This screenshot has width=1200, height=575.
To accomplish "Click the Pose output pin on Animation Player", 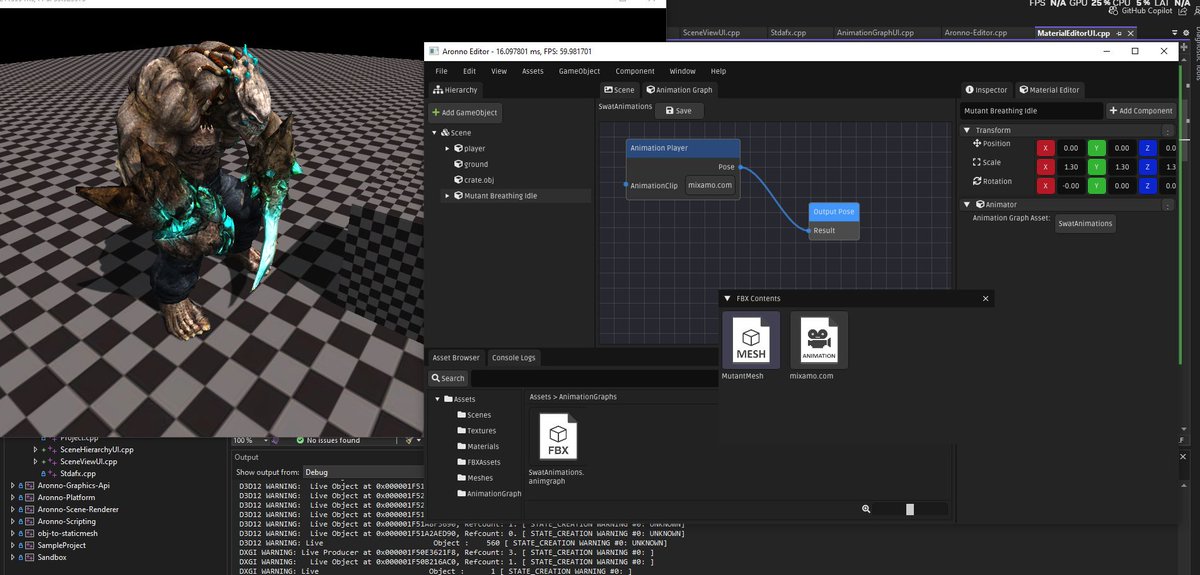I will [740, 167].
